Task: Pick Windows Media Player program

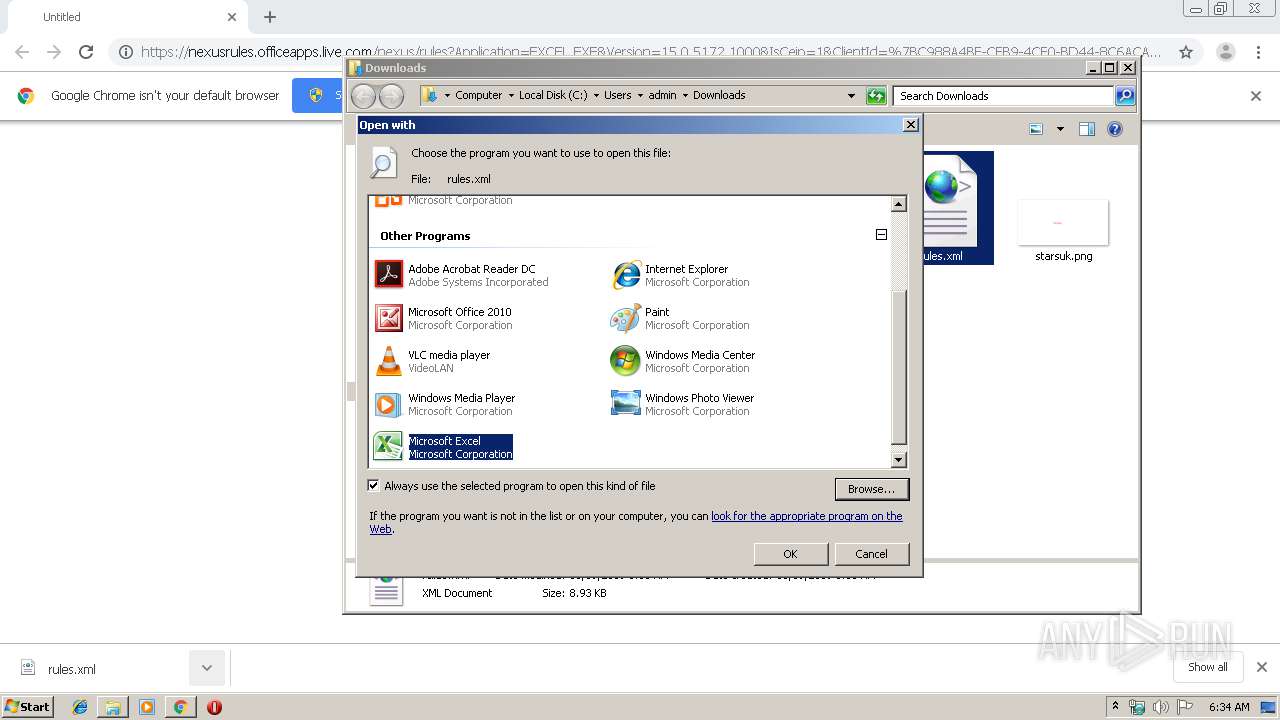Action: [445, 404]
